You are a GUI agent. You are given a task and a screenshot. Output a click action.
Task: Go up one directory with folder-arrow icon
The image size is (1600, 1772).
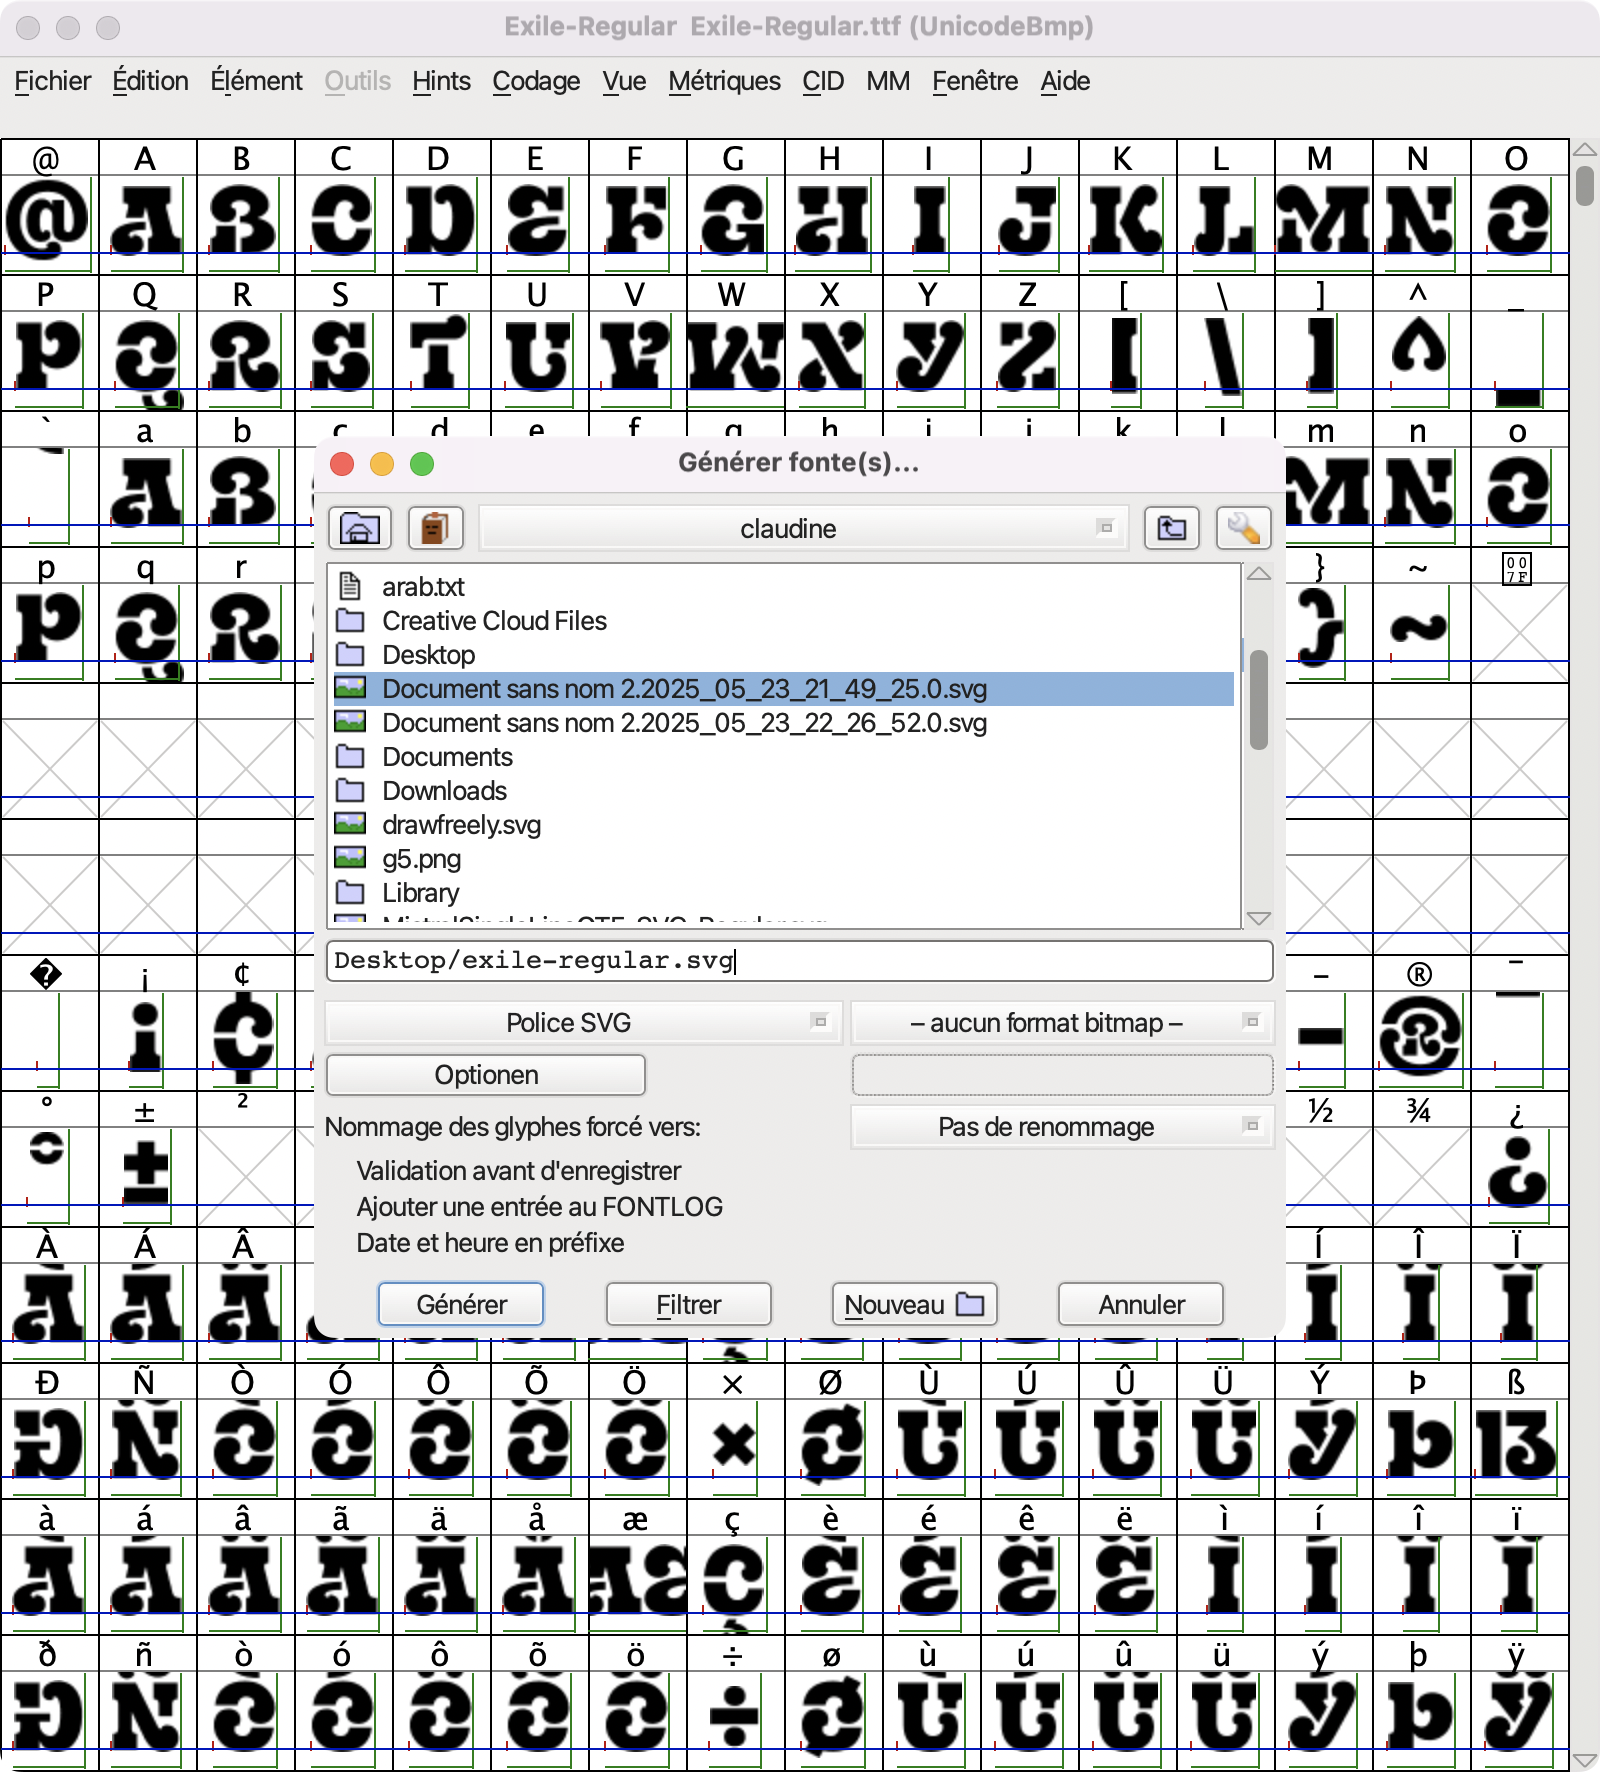[x=1171, y=528]
